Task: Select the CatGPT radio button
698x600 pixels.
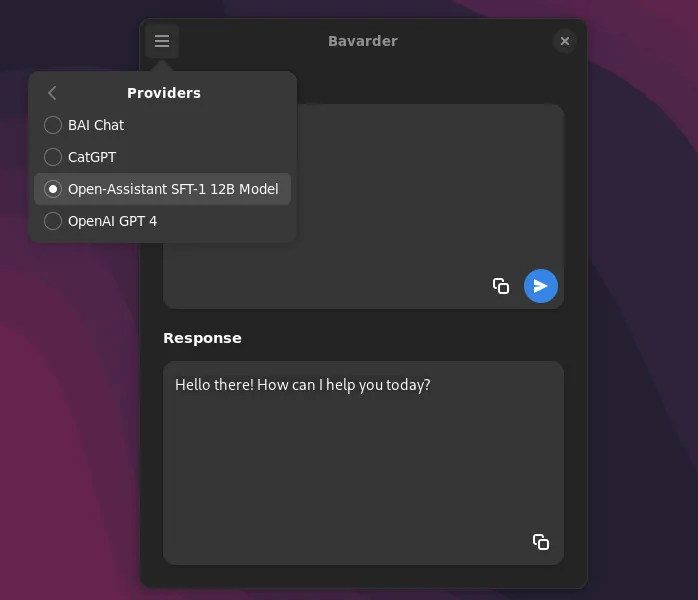Action: (53, 157)
